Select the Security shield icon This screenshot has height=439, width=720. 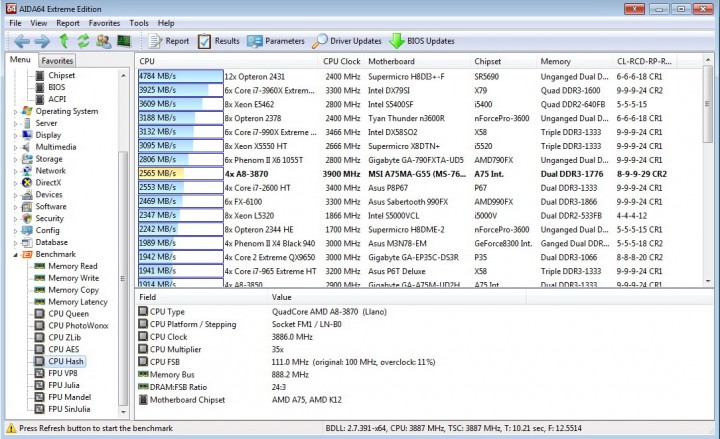27,219
